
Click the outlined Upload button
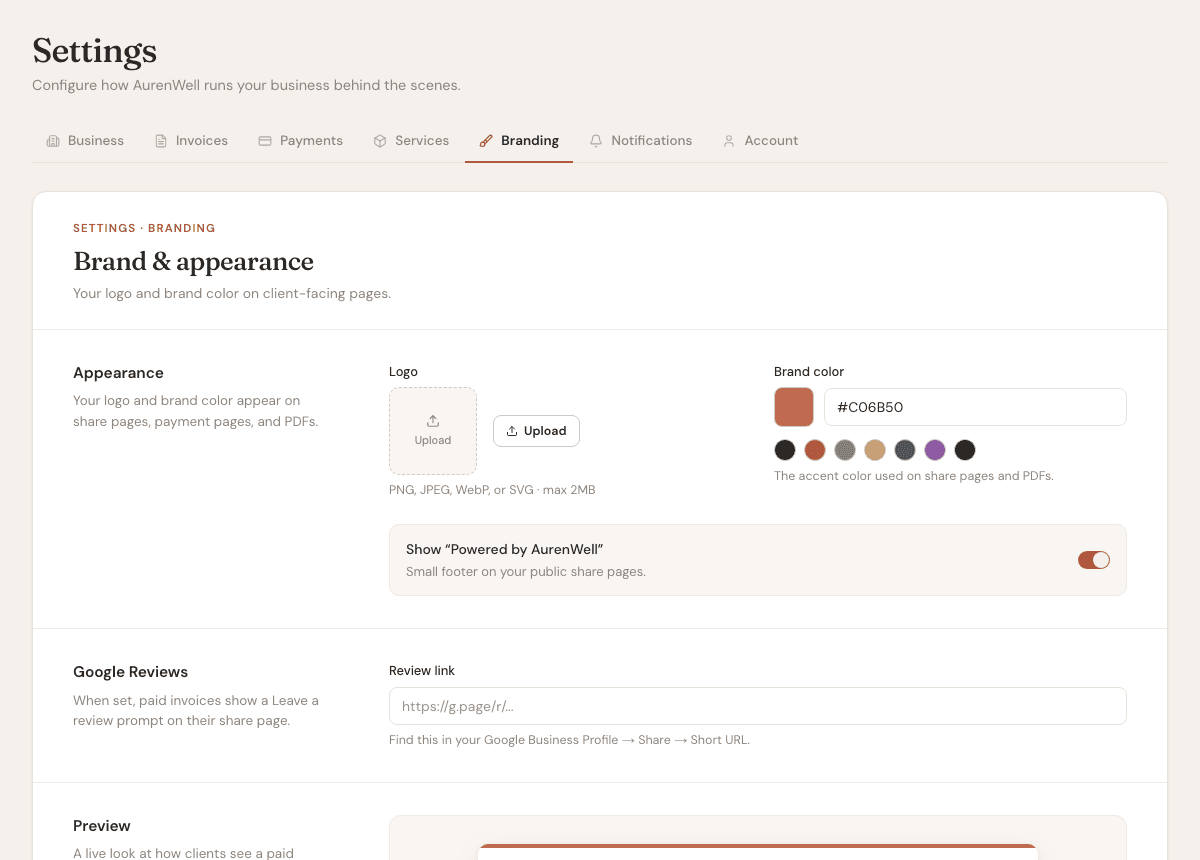536,431
